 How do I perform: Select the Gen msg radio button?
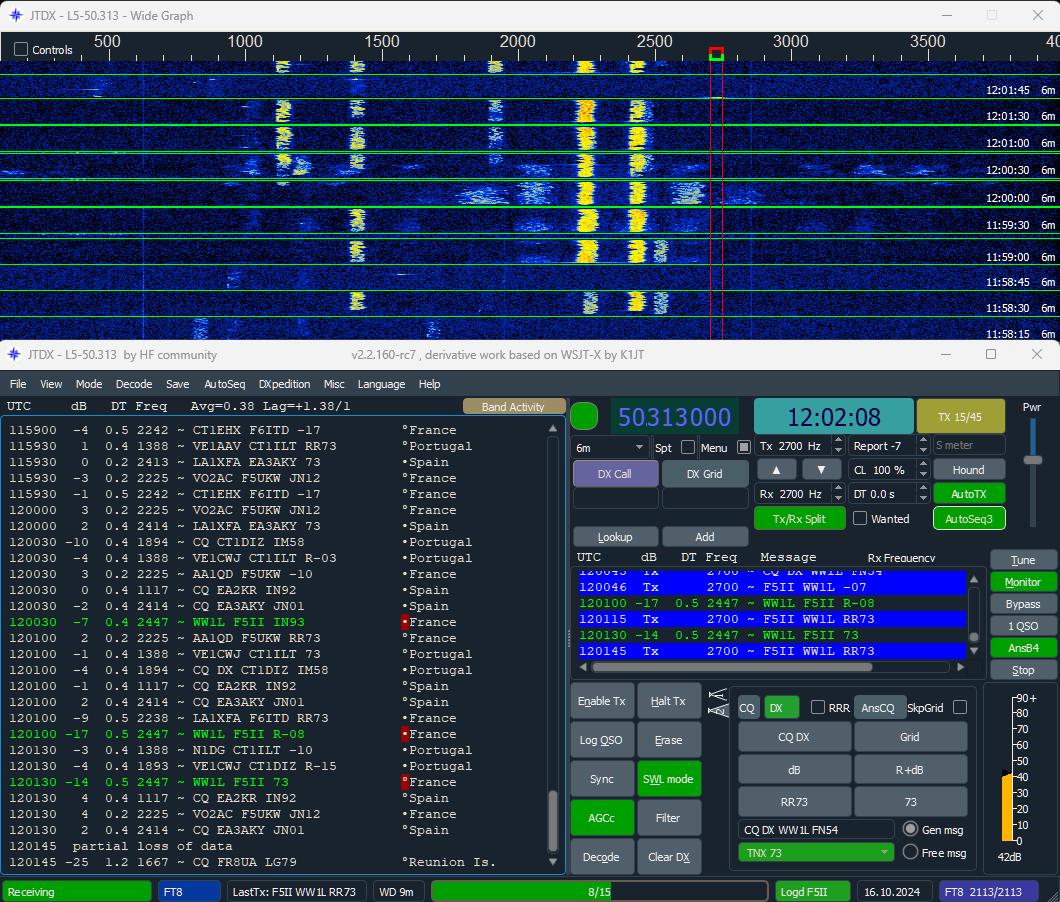[x=911, y=829]
